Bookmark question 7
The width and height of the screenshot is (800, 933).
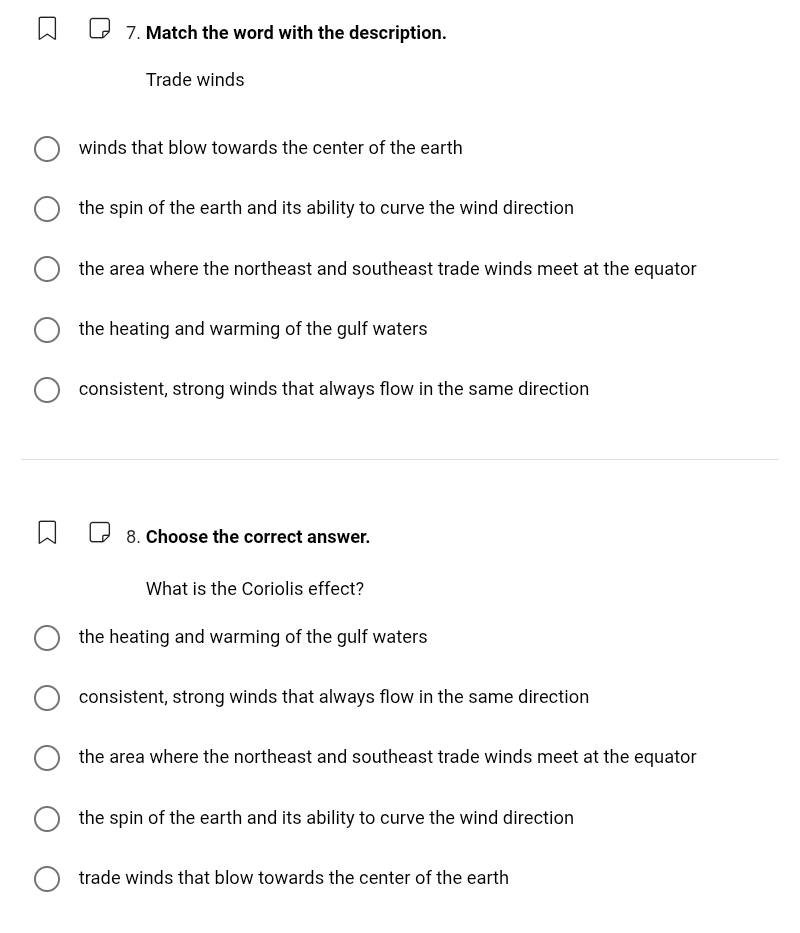point(47,29)
